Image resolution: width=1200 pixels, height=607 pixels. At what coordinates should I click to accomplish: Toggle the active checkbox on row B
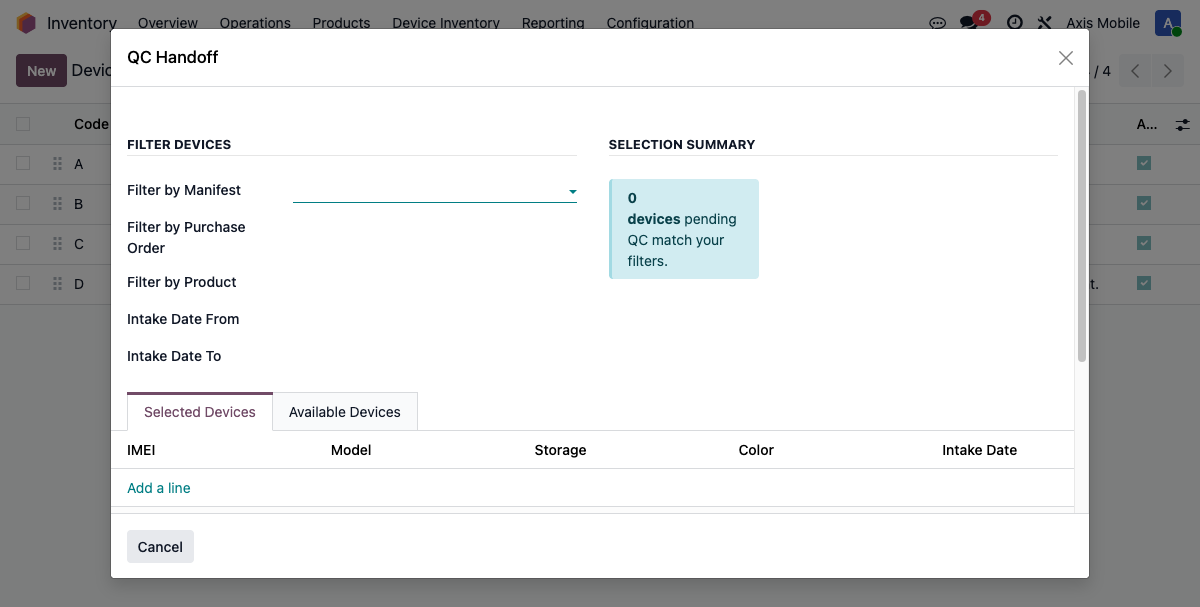(1144, 203)
